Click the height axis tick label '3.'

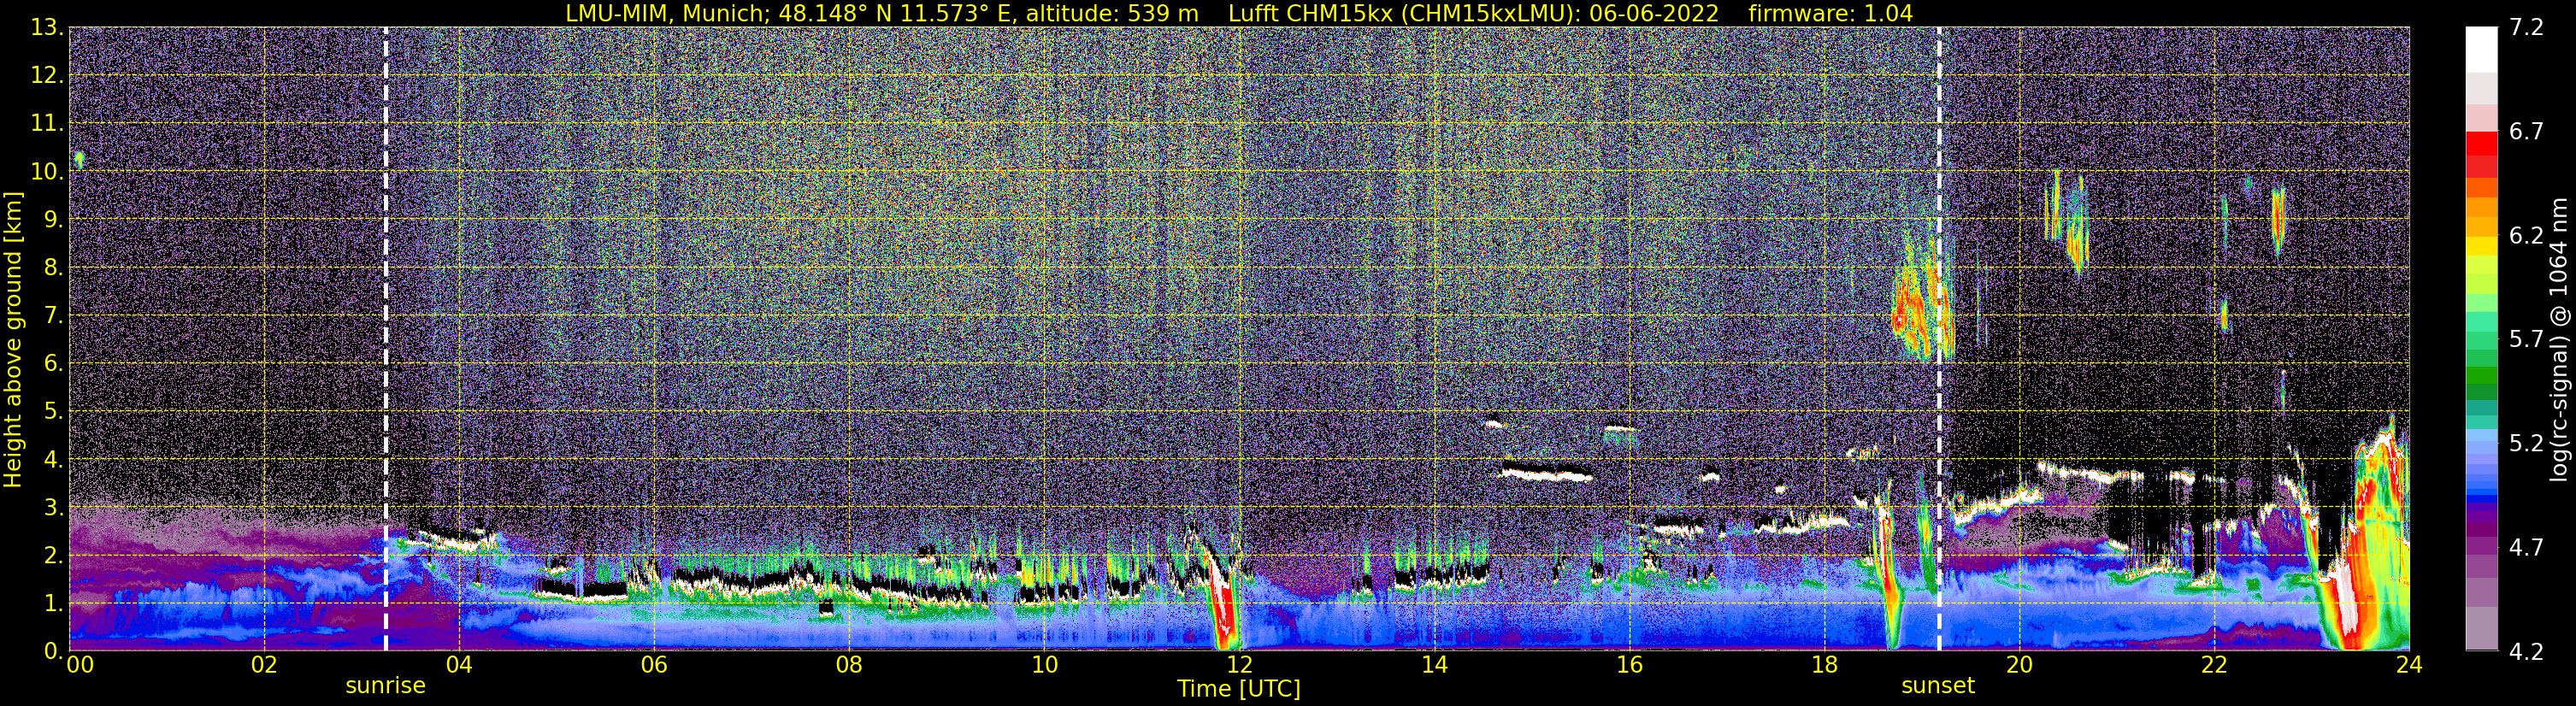point(53,507)
